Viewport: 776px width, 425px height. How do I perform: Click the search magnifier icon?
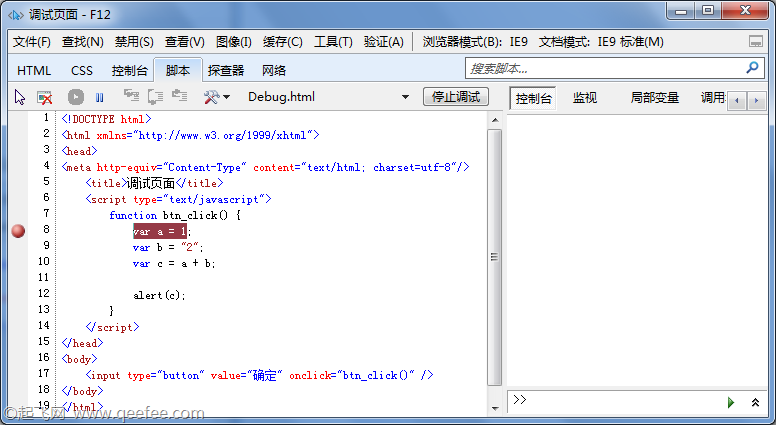click(x=752, y=67)
